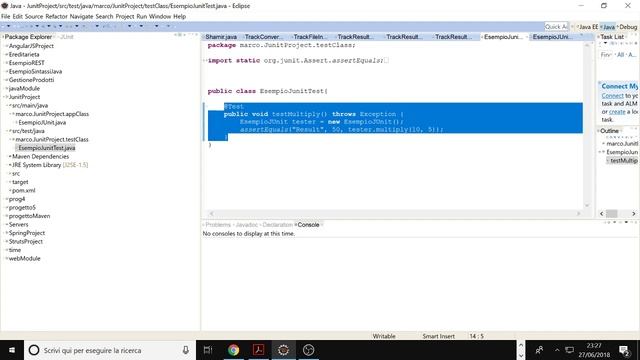Select the AngularJSProject project
The image size is (640, 360).
[x=31, y=46]
